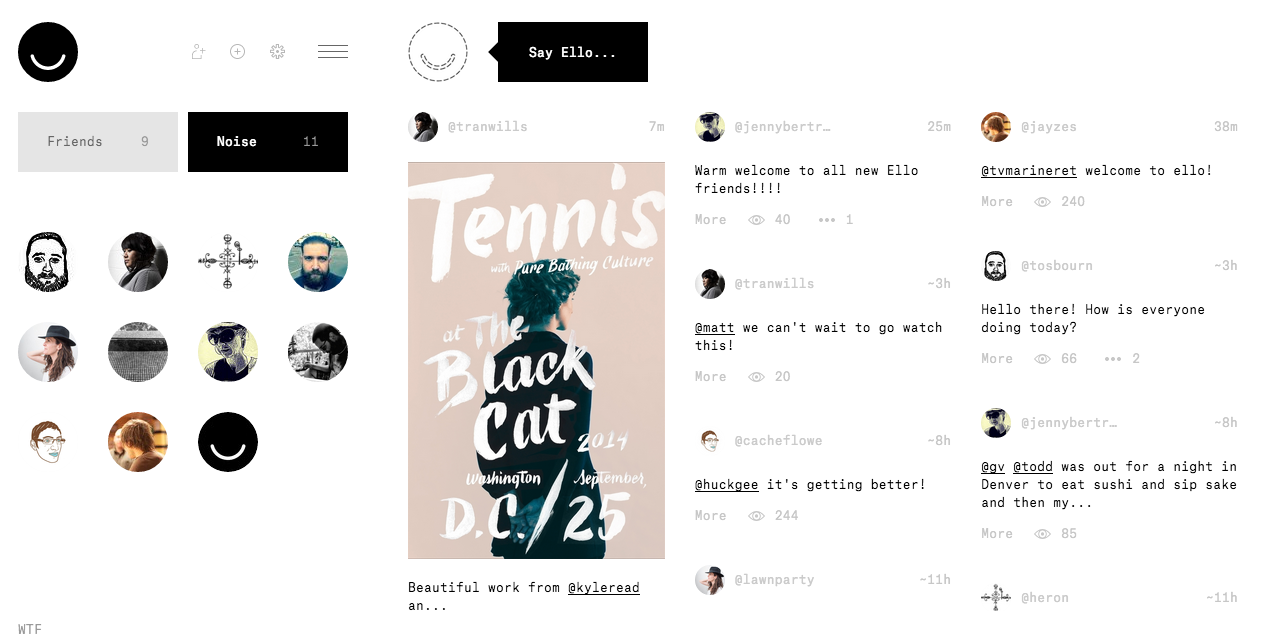This screenshot has height=639, width=1267.
Task: Click the dashed smiley avatar placeholder
Action: 438,52
